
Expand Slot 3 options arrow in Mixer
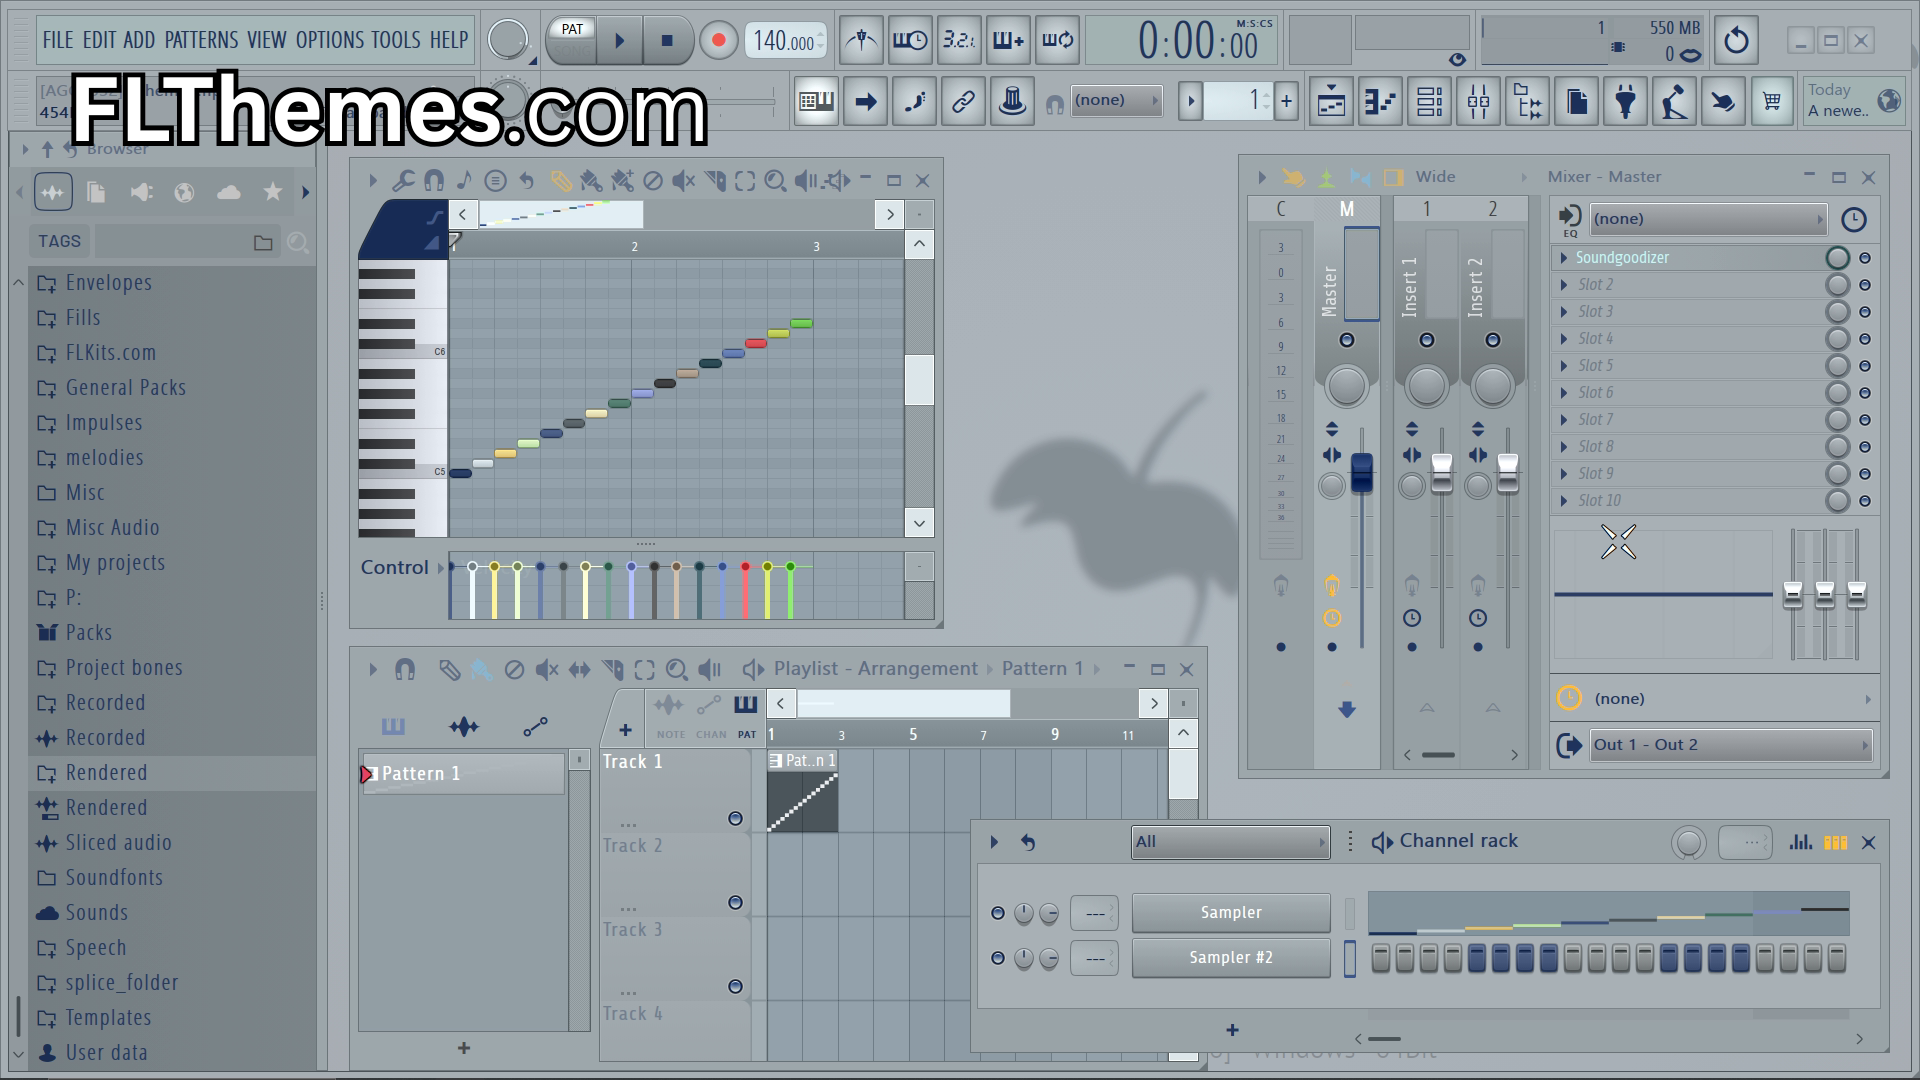[1564, 312]
